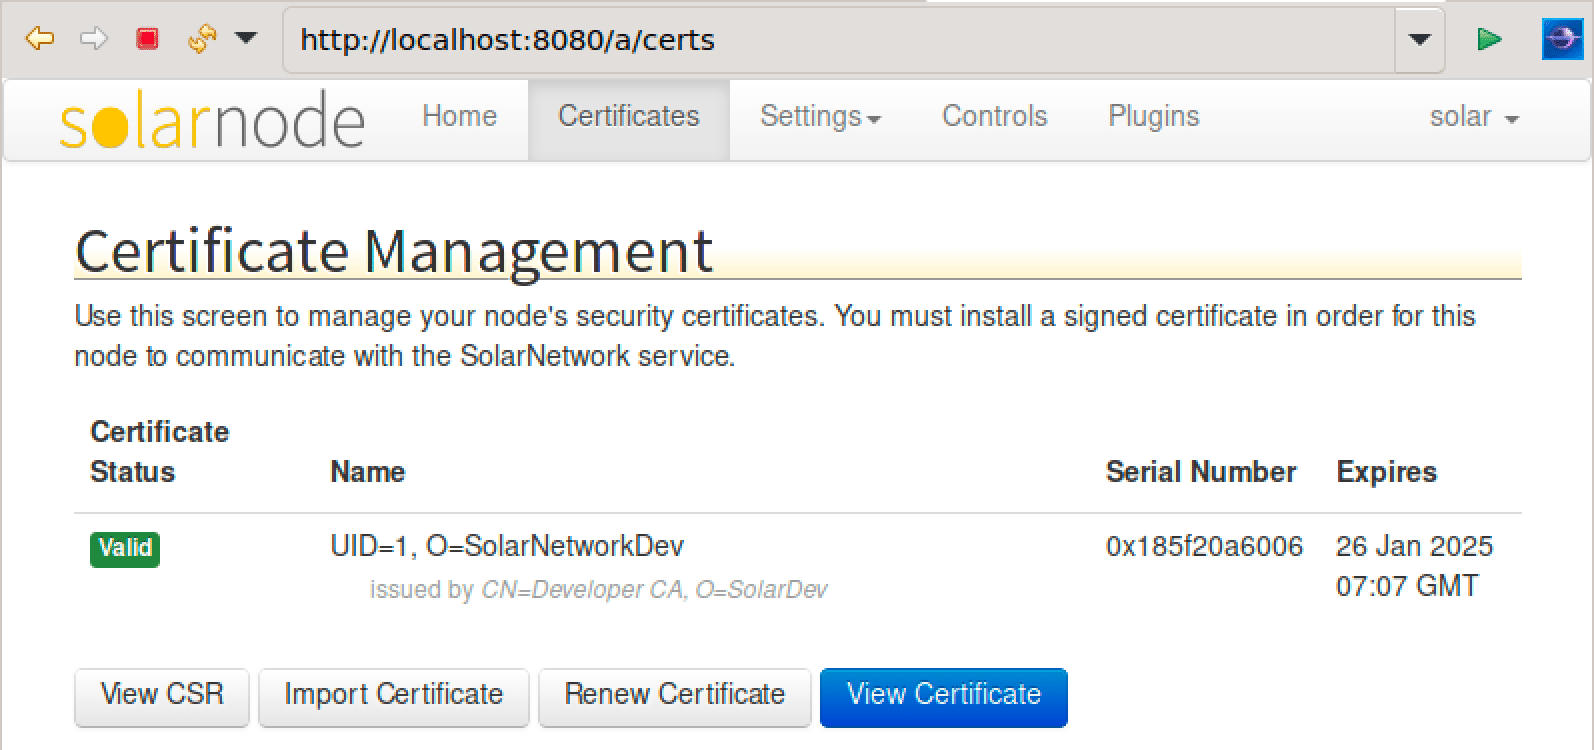Click the blue globe browser icon
This screenshot has width=1594, height=750.
point(1562,39)
